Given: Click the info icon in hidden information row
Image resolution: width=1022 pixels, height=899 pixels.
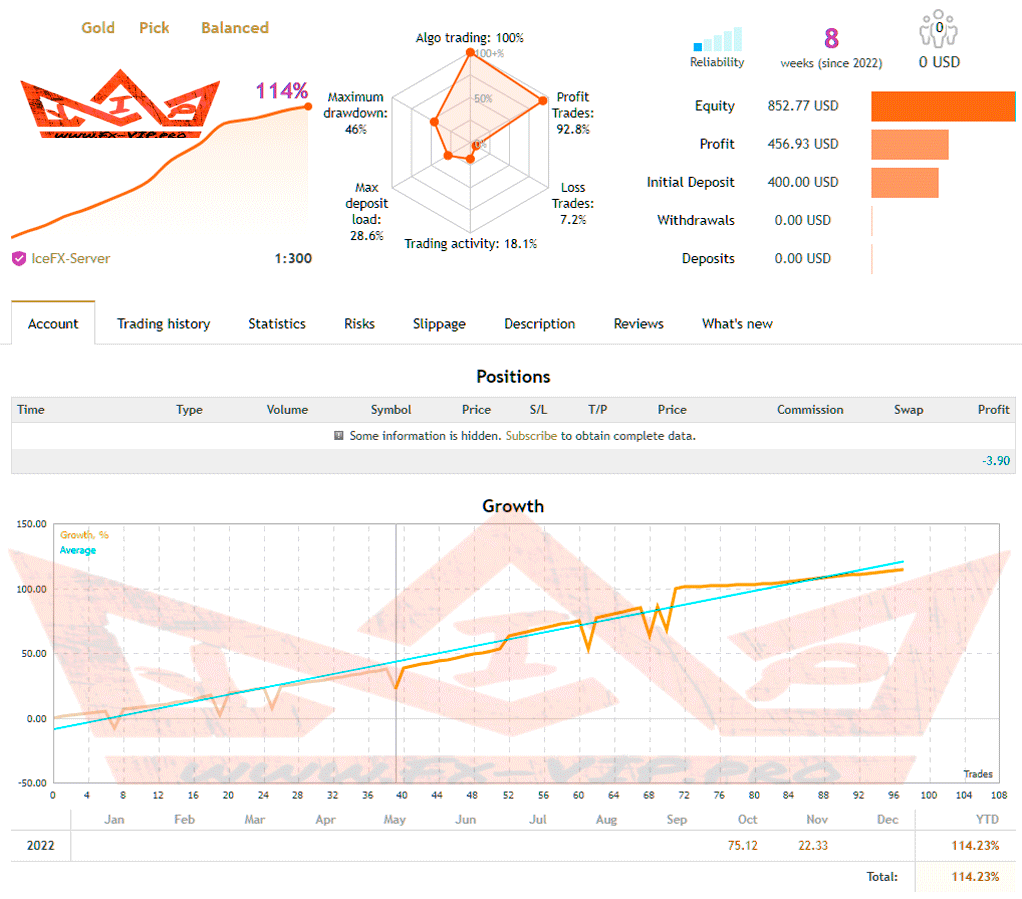Looking at the screenshot, I should click(x=339, y=436).
